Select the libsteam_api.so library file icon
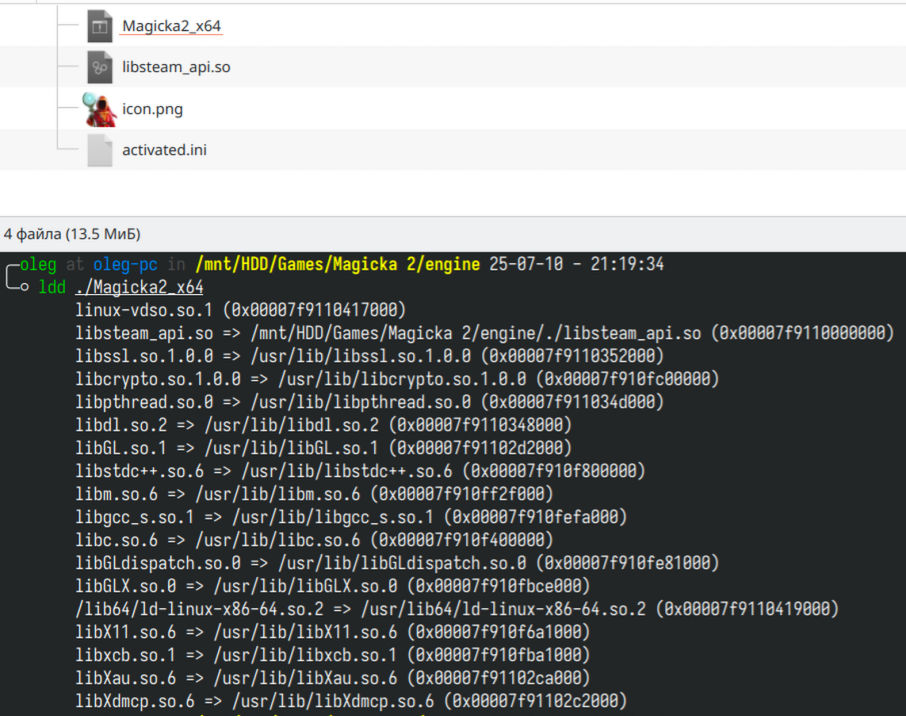Viewport: 906px width, 716px height. pos(99,68)
